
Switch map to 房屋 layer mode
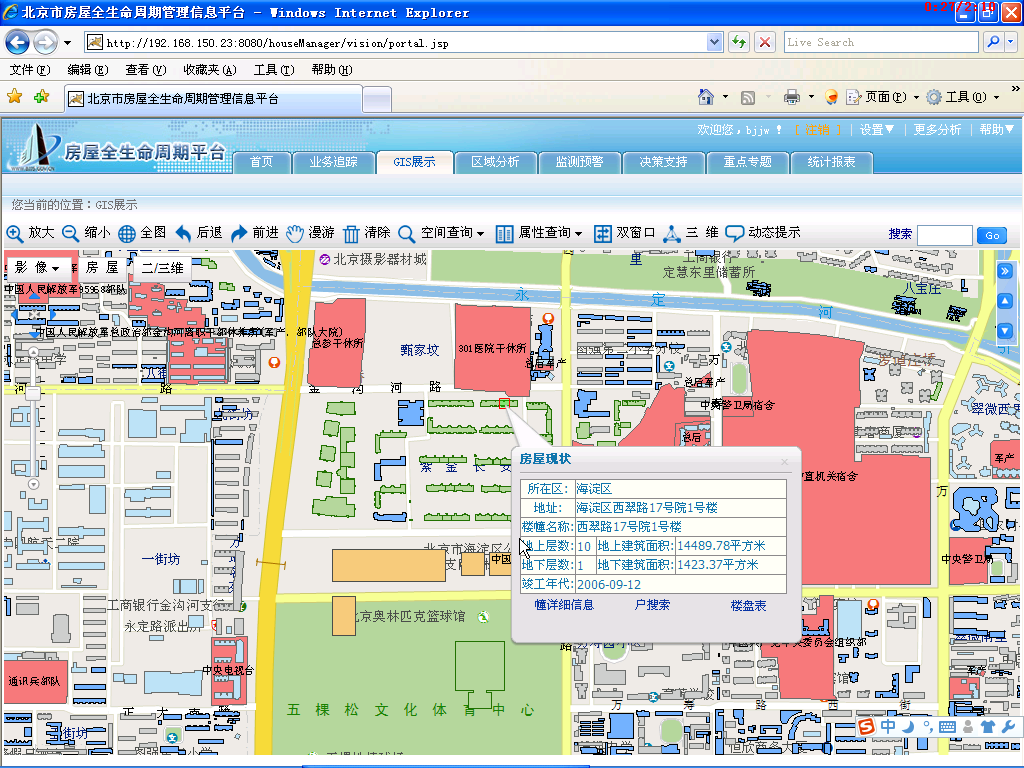point(101,268)
